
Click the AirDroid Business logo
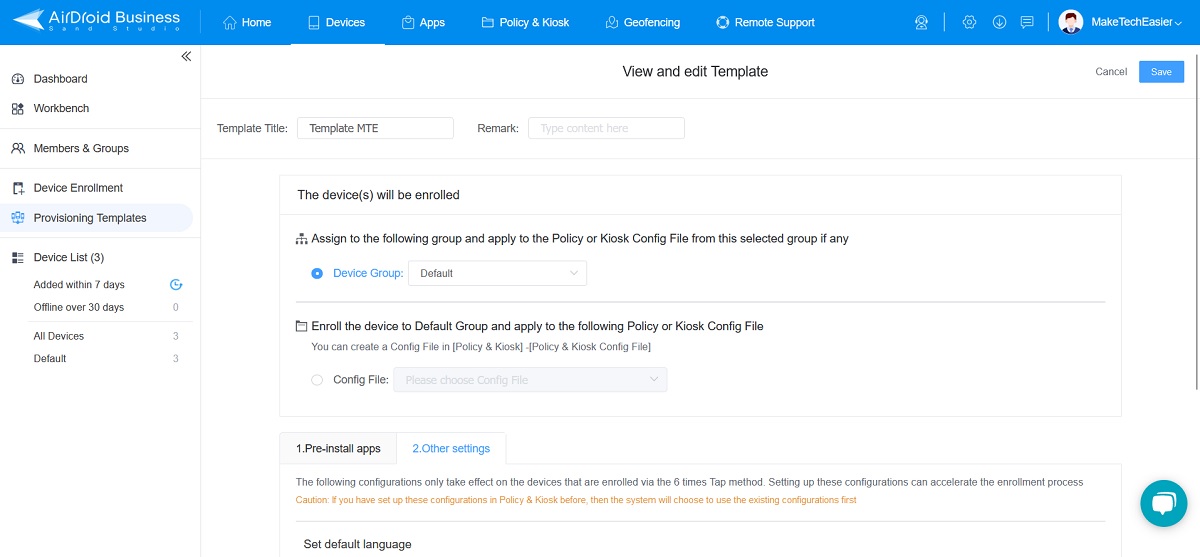(97, 21)
